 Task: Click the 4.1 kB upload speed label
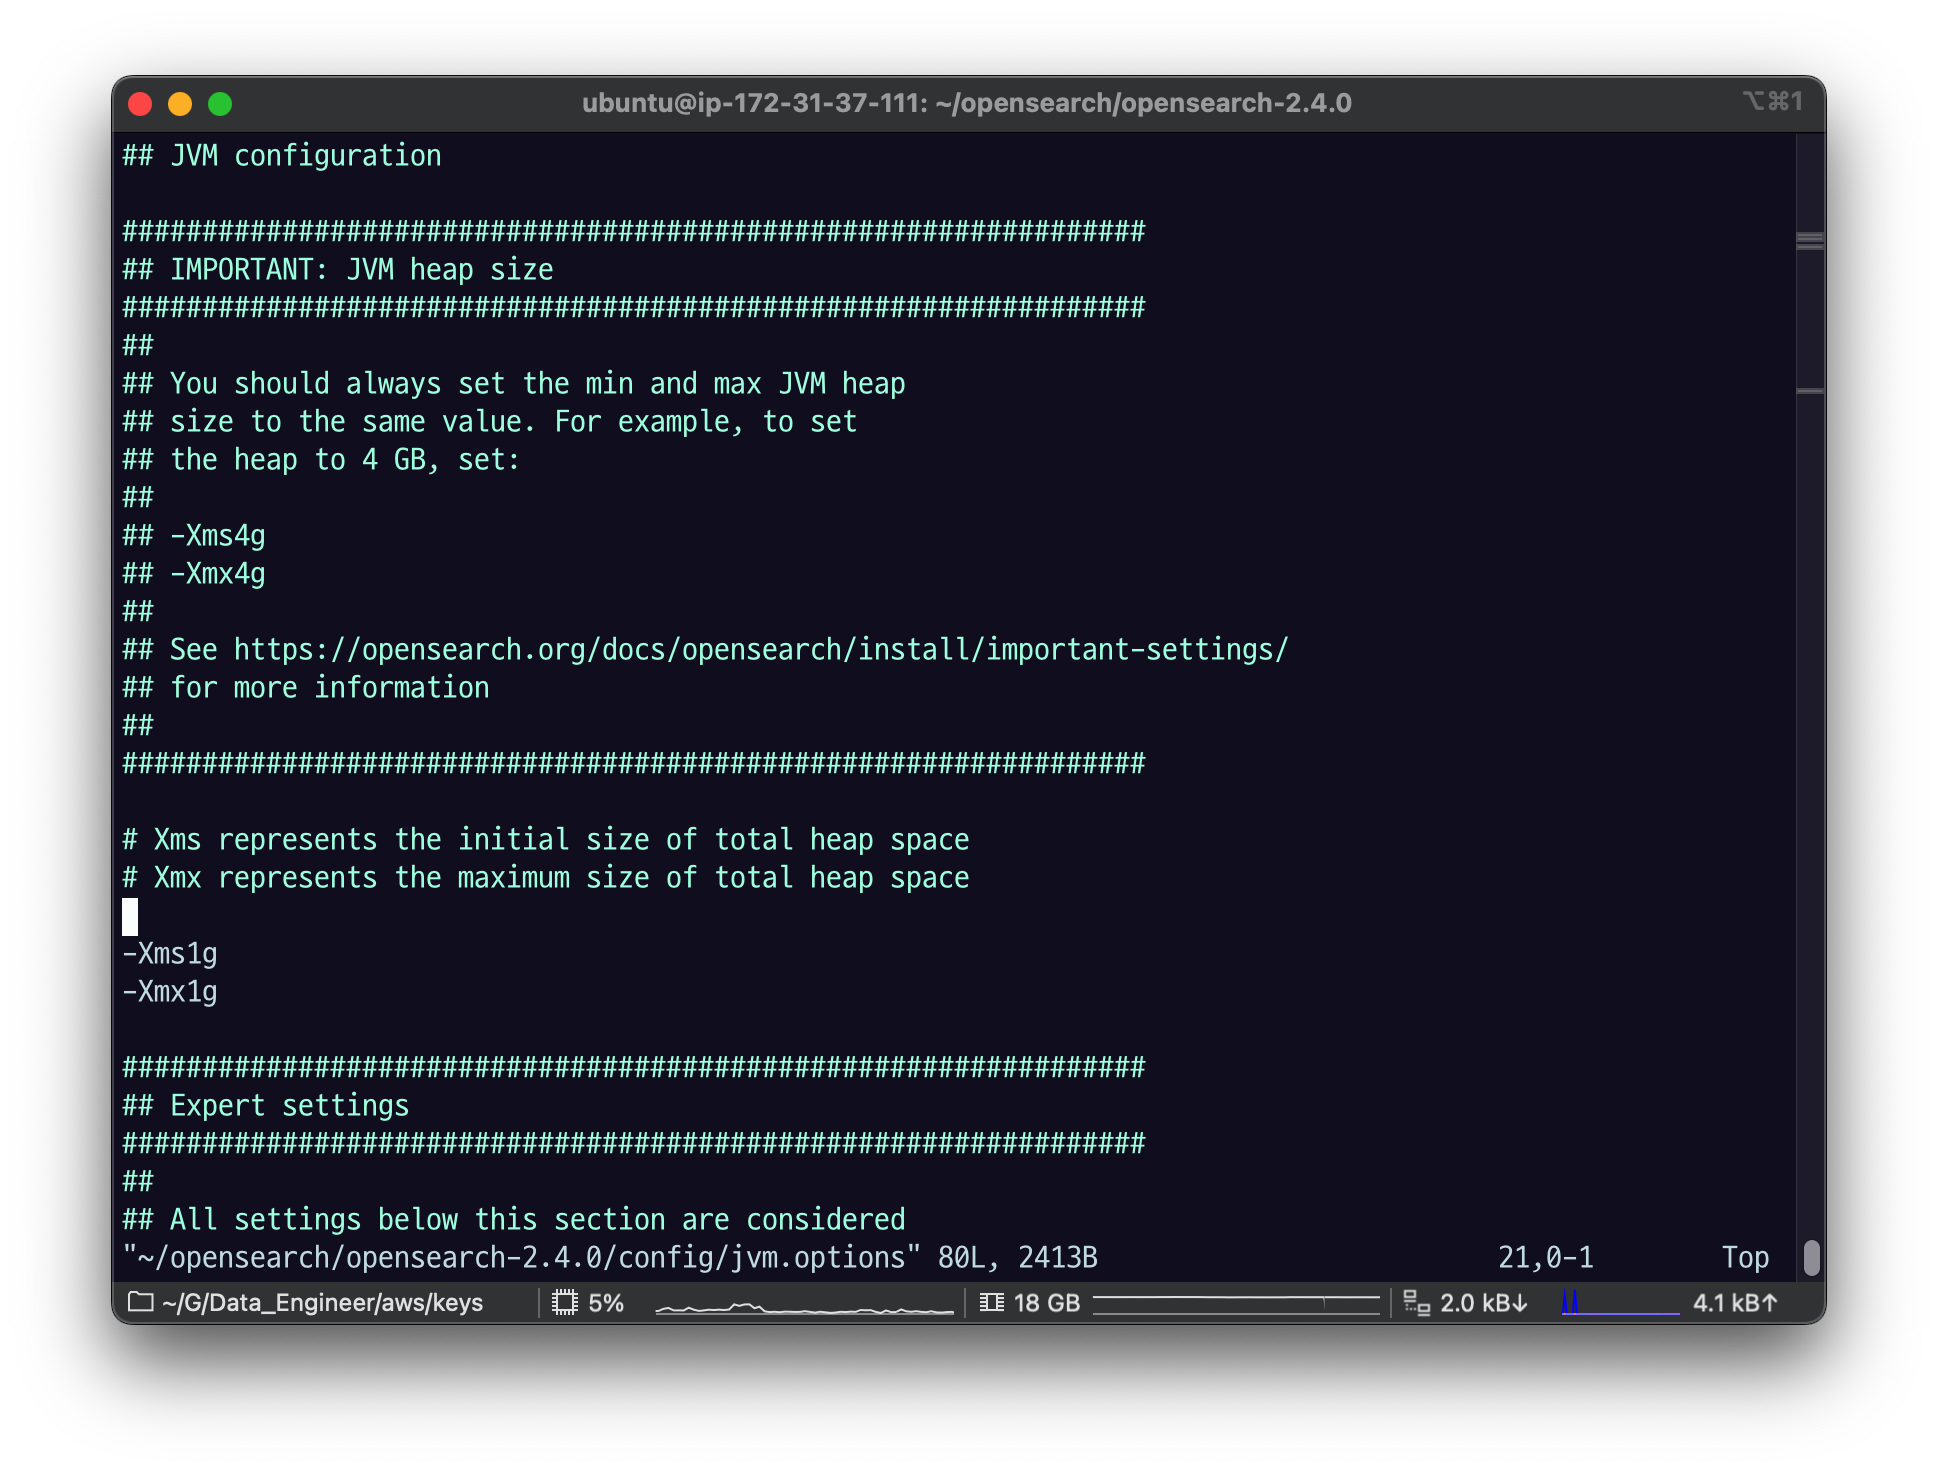[x=1735, y=1302]
